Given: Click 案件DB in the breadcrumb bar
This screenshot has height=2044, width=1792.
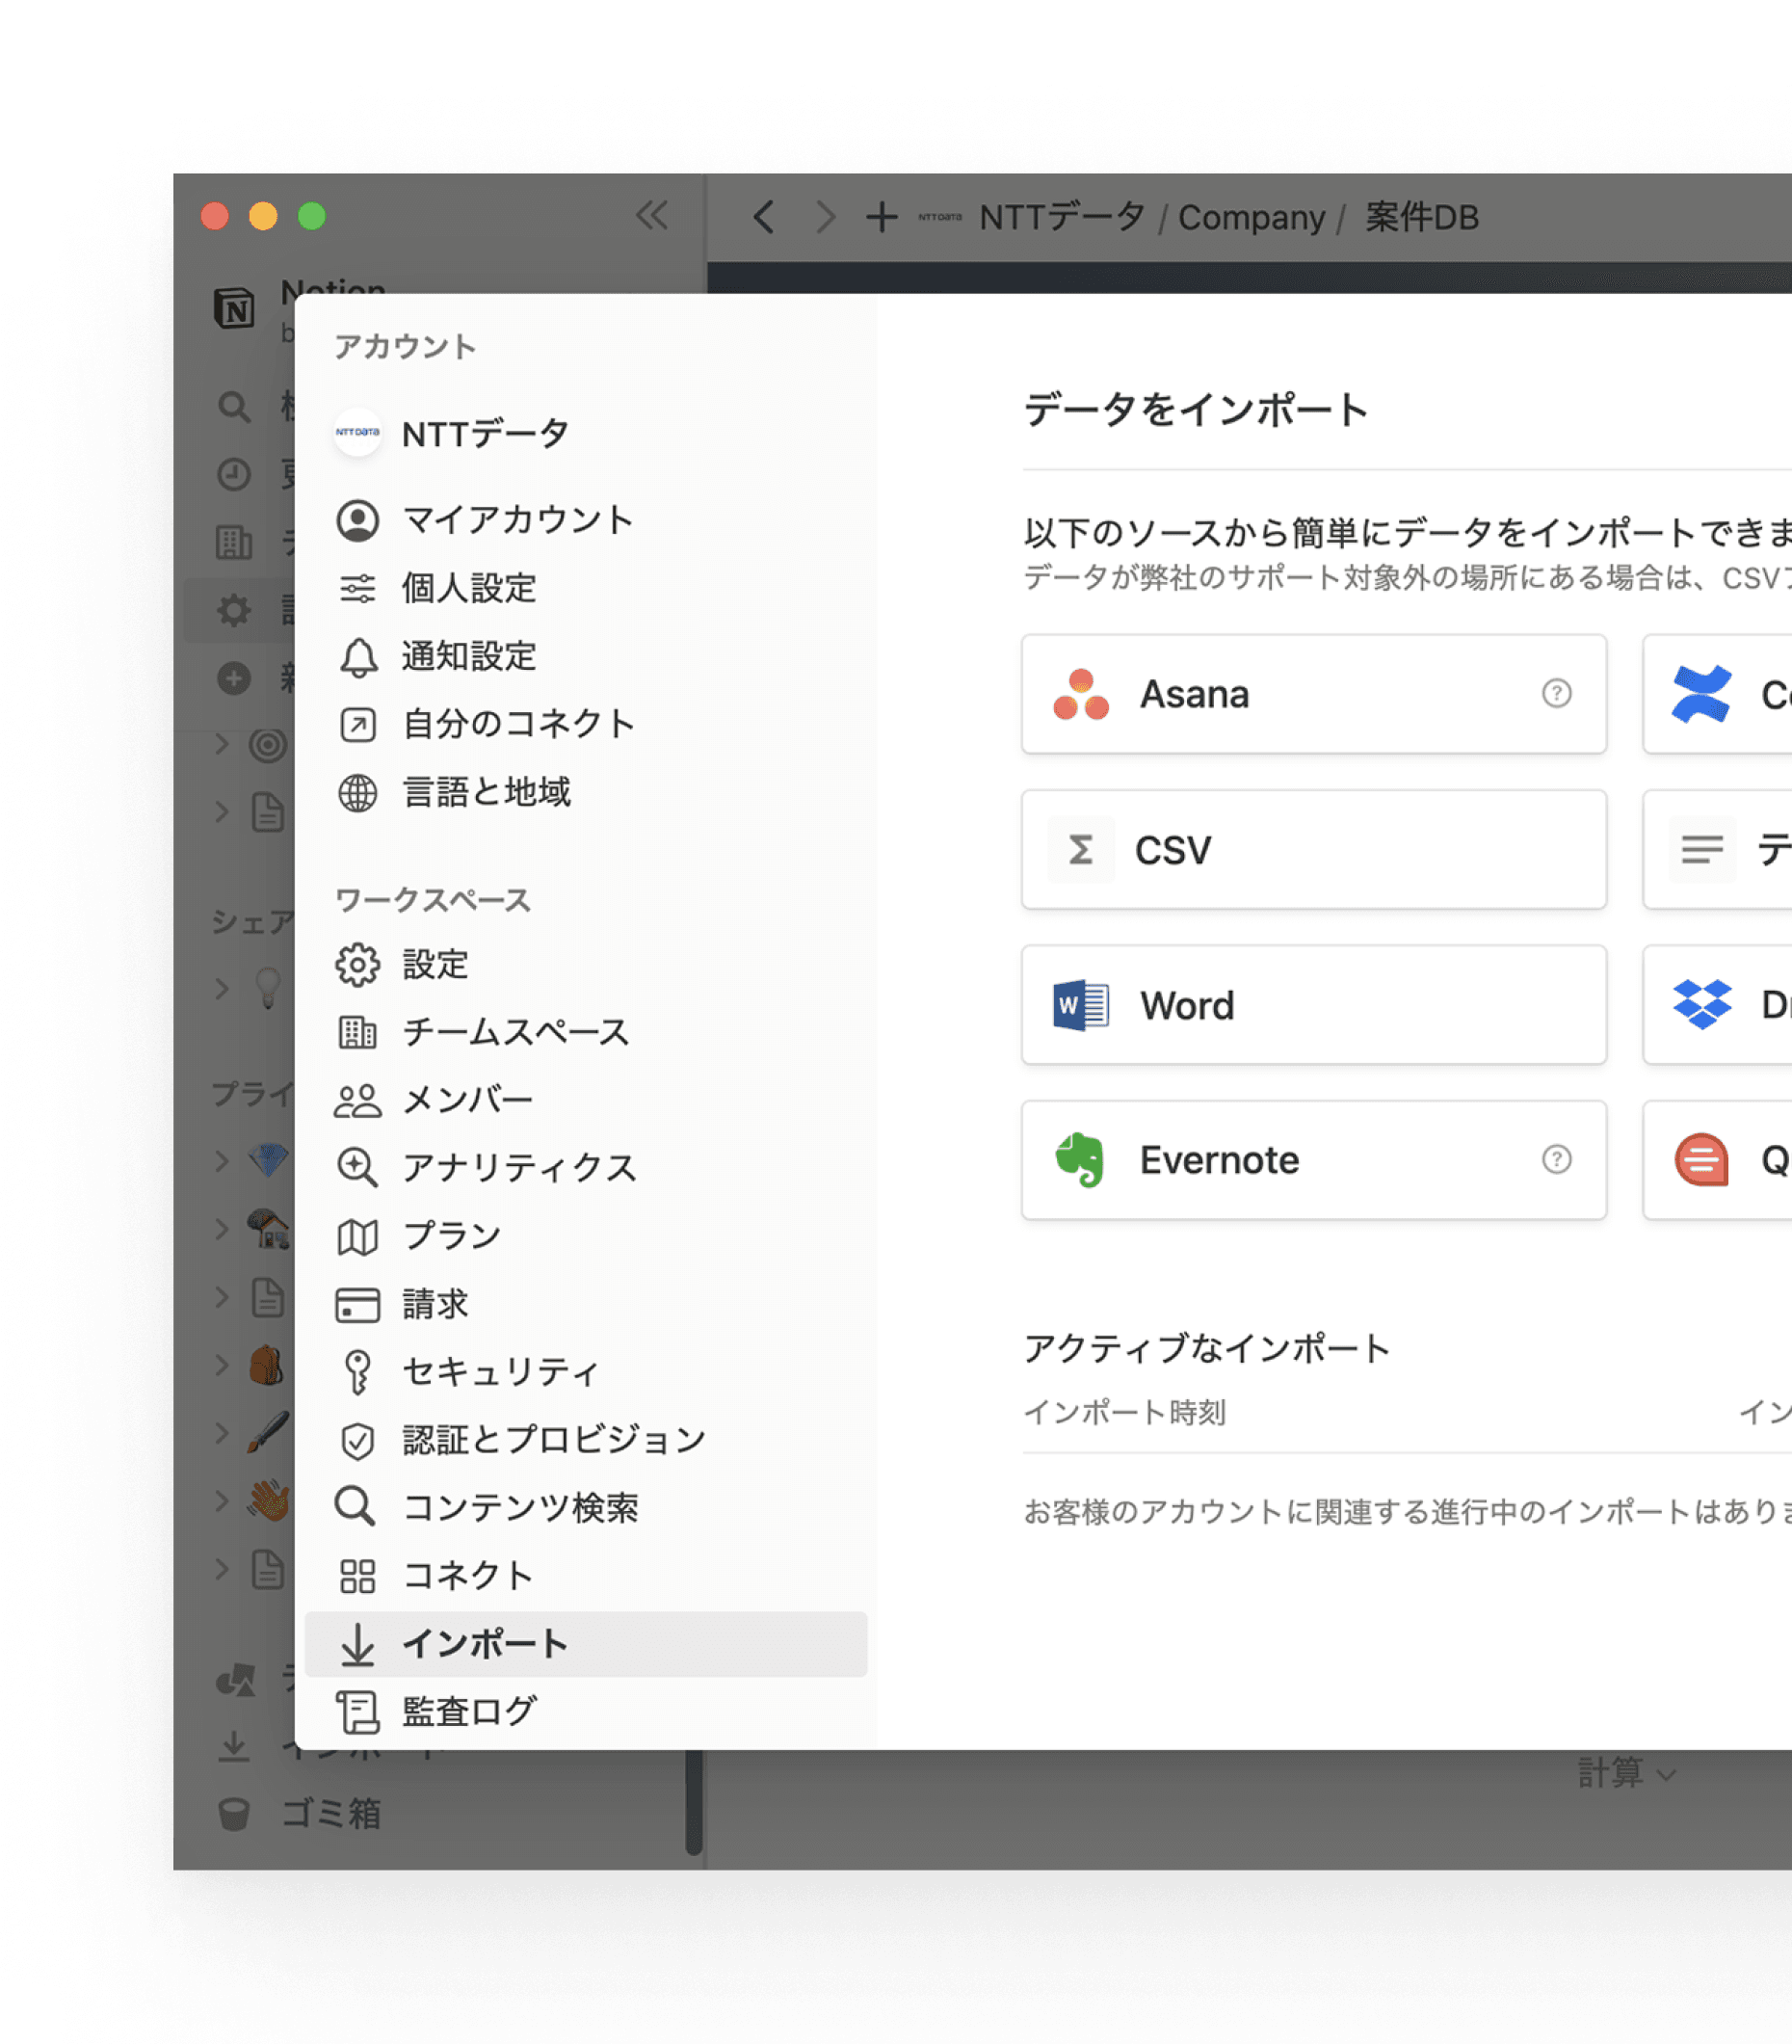Looking at the screenshot, I should (x=1421, y=217).
